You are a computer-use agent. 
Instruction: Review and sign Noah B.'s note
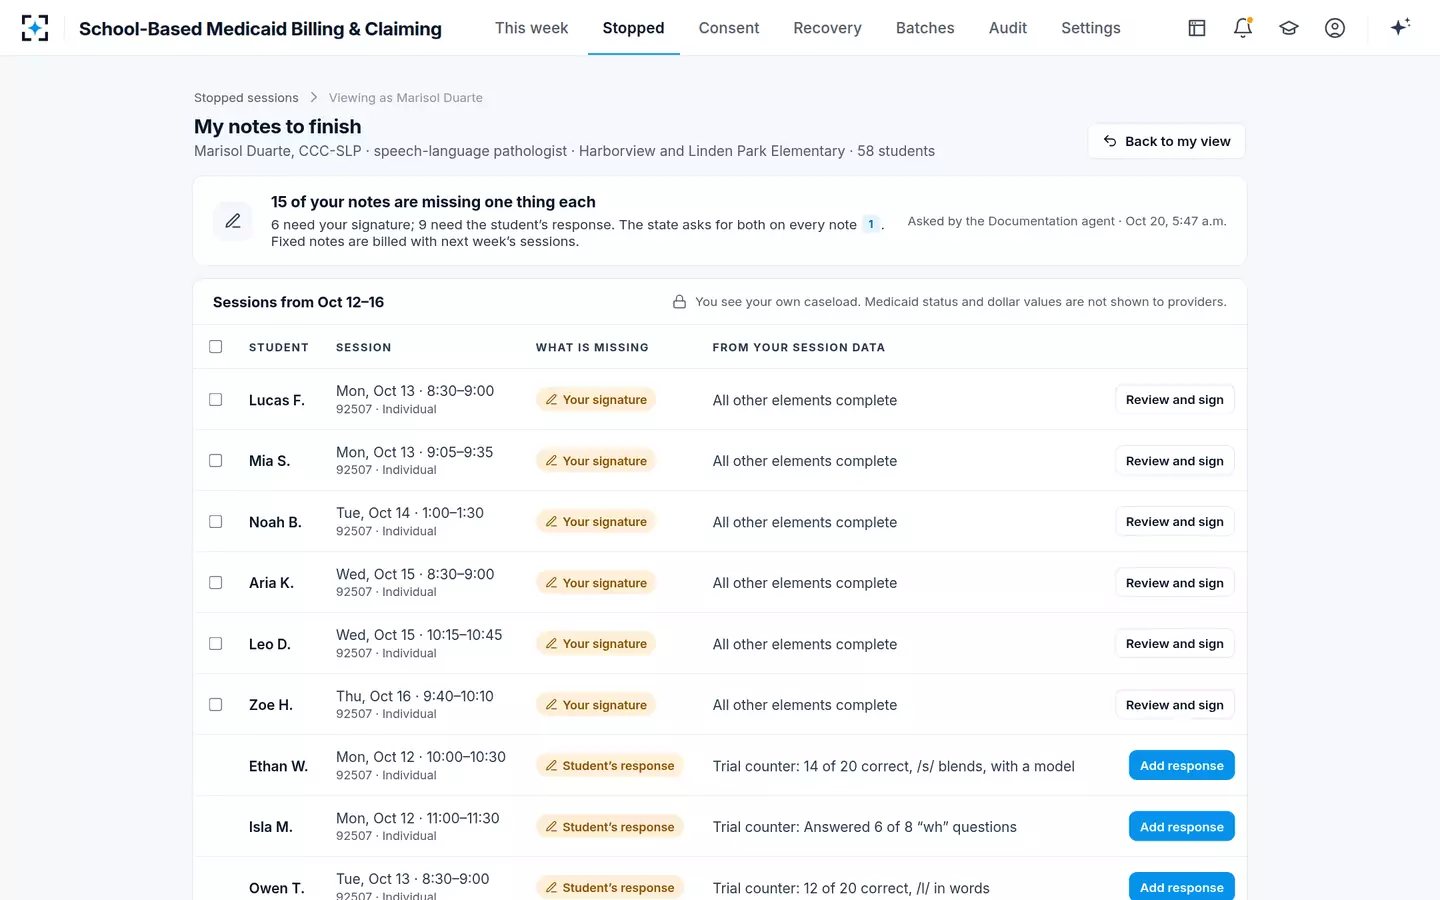coord(1174,522)
